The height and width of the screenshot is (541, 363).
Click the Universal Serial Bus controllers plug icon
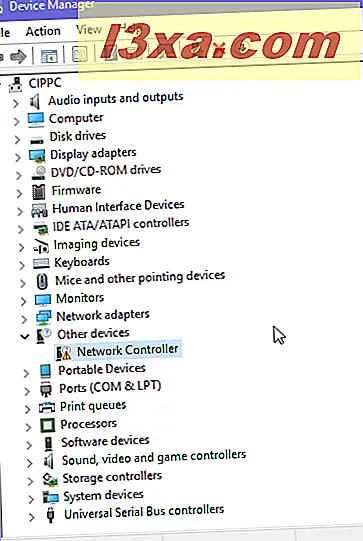[50, 515]
